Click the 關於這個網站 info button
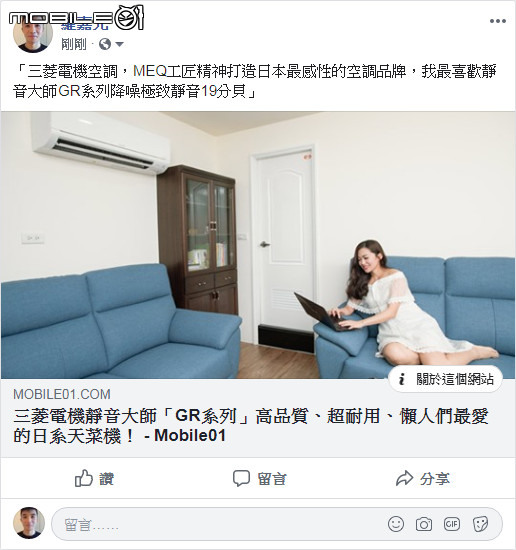 (445, 379)
